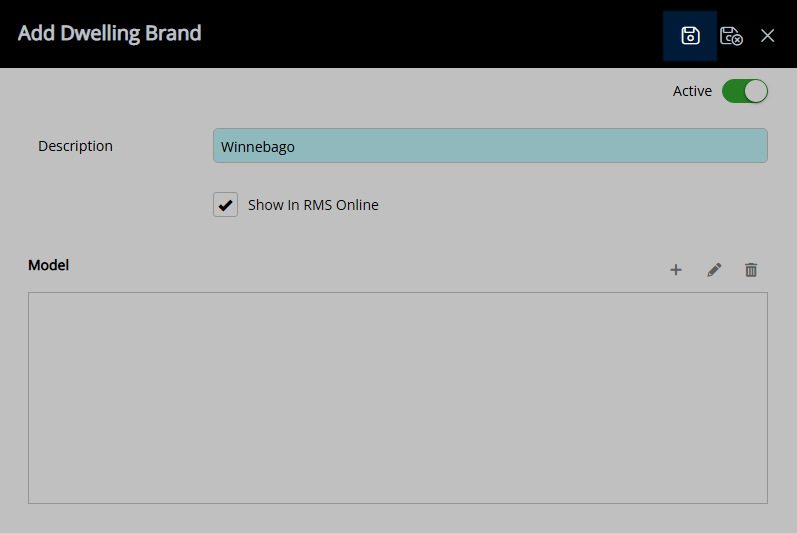Close the Add Dwelling Brand dialog
Viewport: 797px width, 533px height.
pyautogui.click(x=768, y=36)
